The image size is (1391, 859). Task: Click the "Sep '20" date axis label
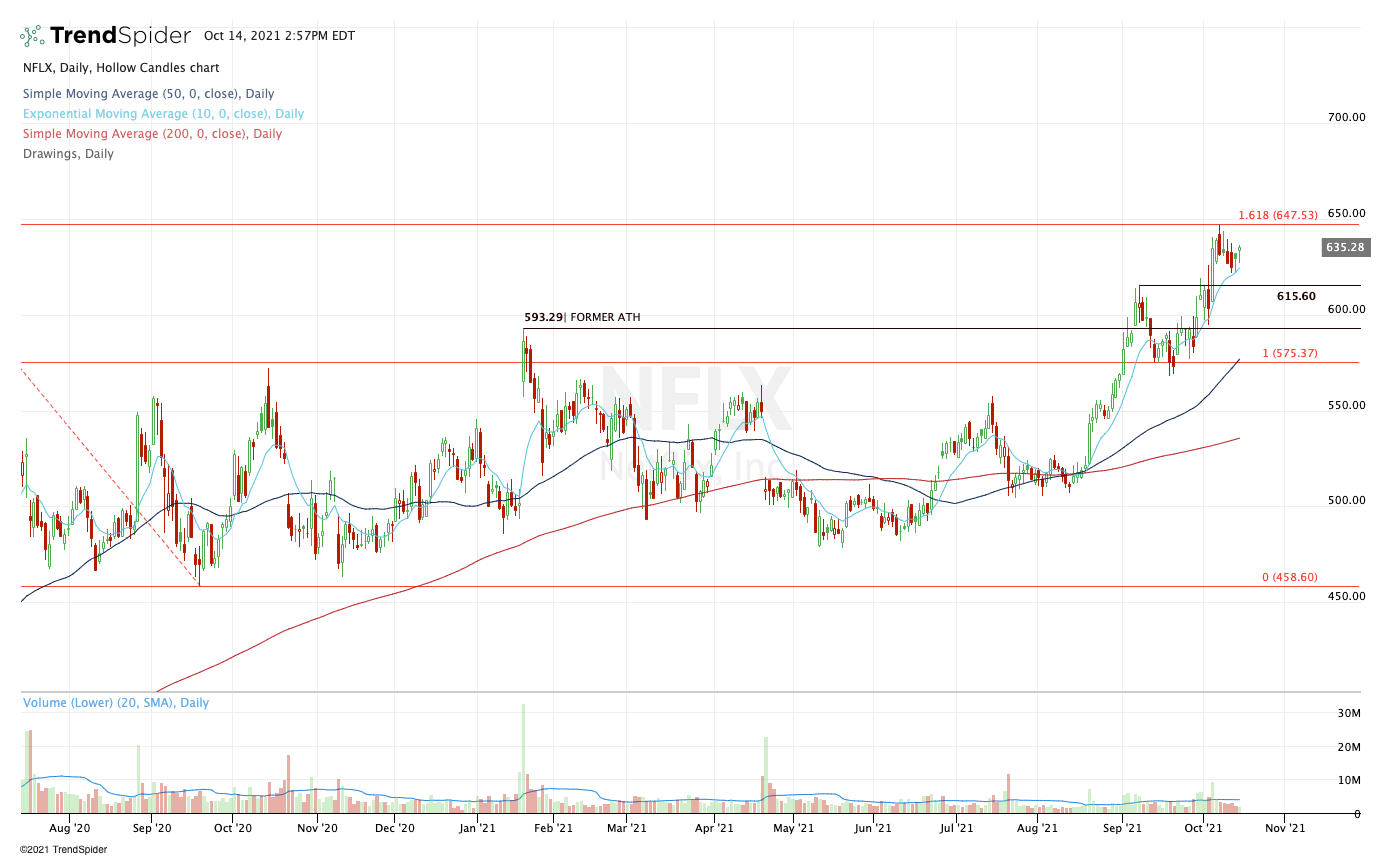(x=152, y=828)
